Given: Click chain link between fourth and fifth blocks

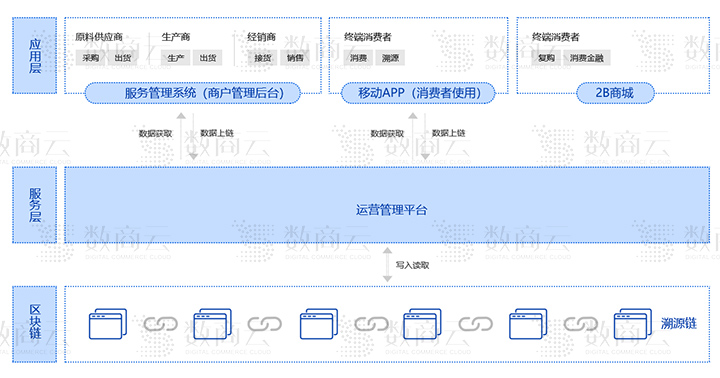Looking at the screenshot, I should pos(476,324).
